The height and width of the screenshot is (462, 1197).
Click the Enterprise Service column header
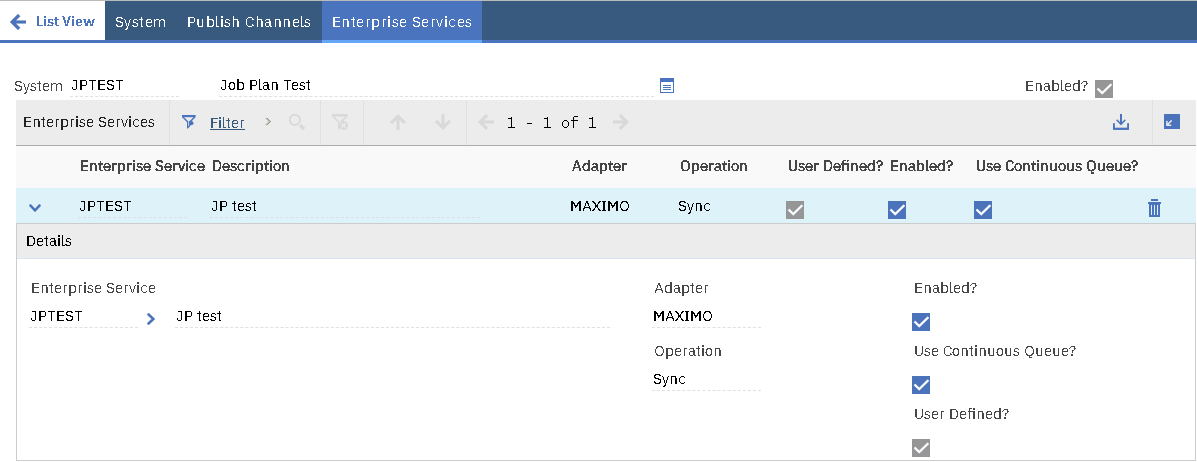[142, 166]
